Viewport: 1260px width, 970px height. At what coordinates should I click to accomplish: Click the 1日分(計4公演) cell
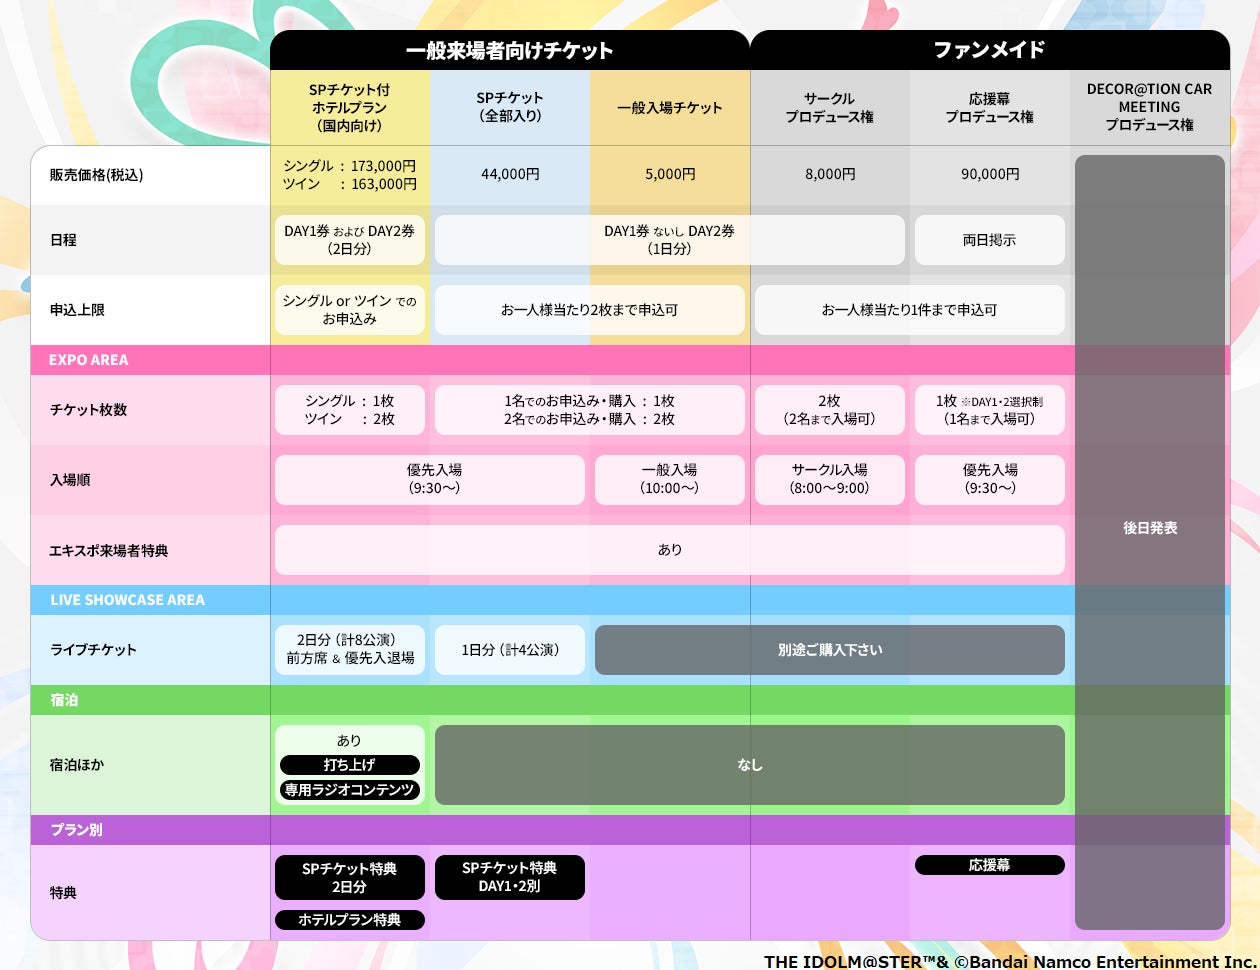pyautogui.click(x=510, y=650)
